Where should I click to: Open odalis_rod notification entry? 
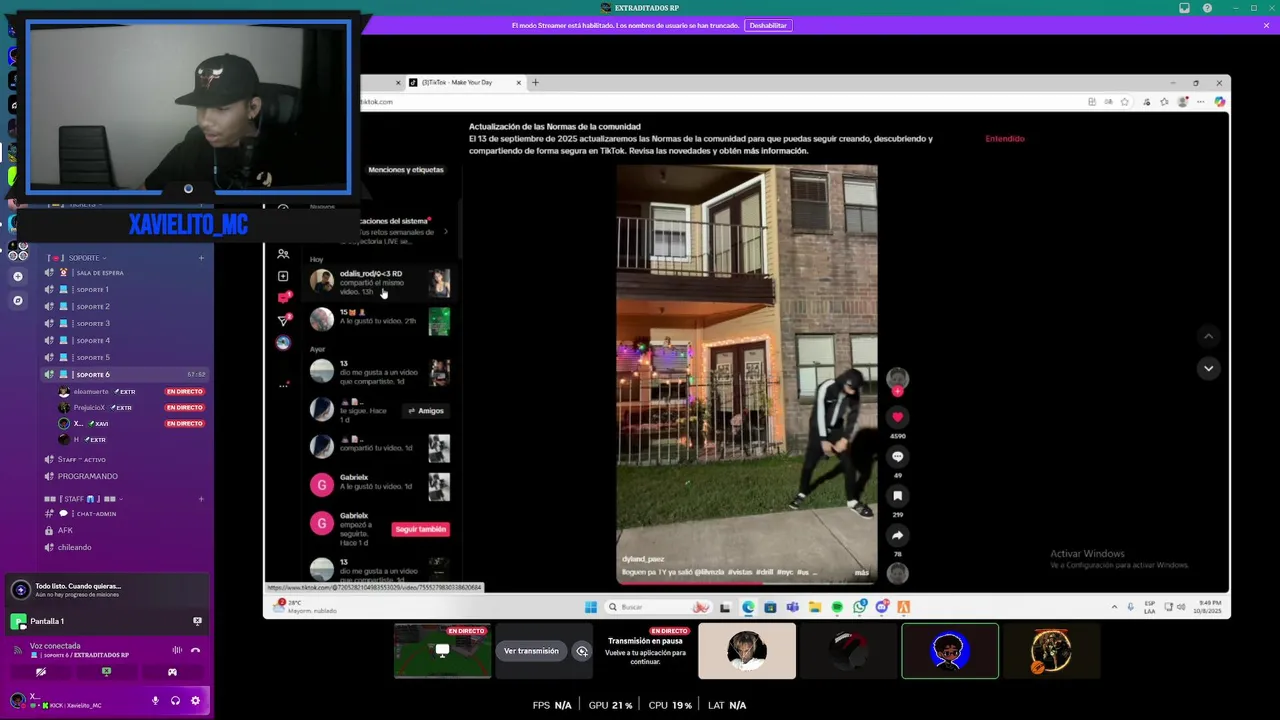coord(380,283)
